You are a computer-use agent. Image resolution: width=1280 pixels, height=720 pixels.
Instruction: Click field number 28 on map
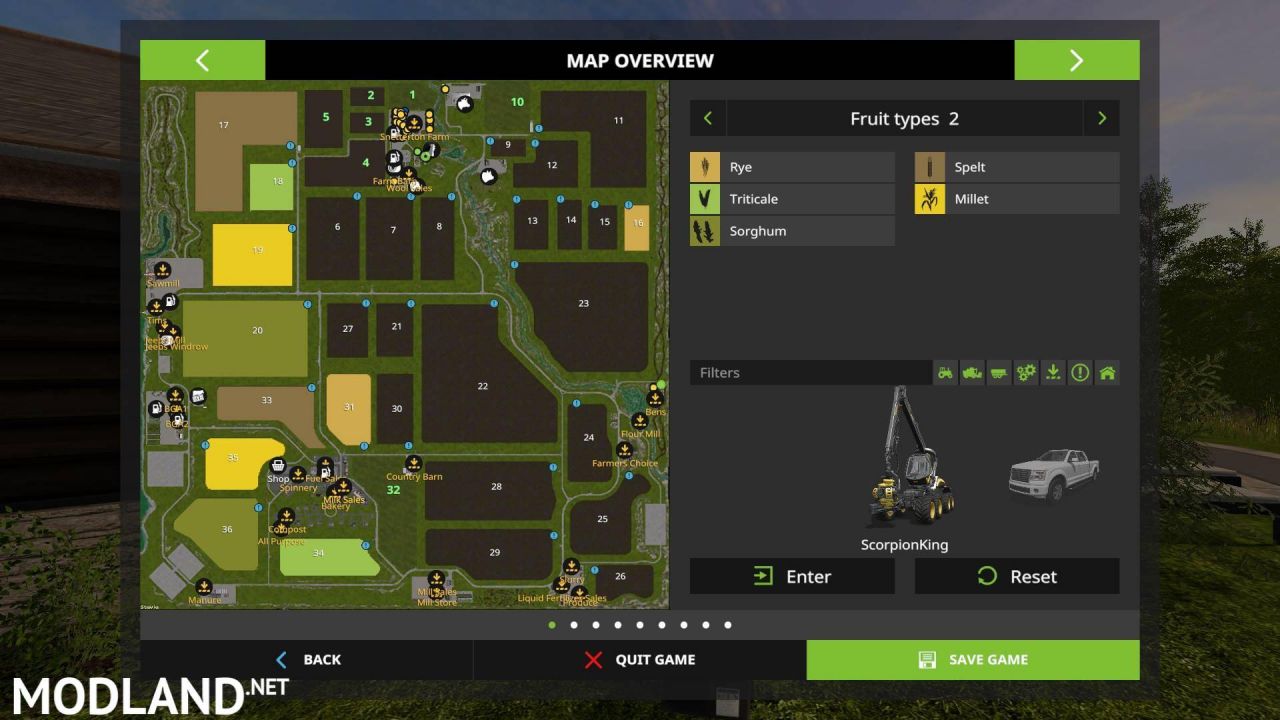click(x=496, y=487)
